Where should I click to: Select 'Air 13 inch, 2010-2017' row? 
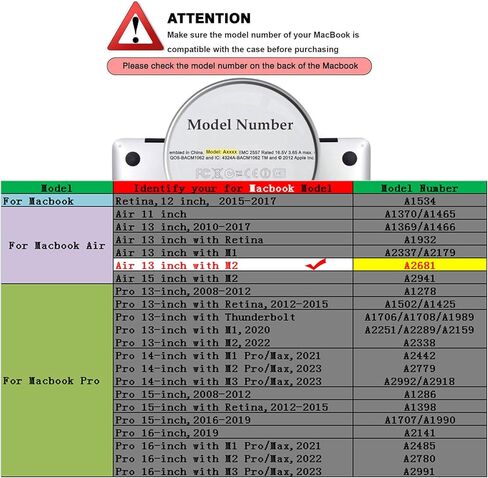[233, 227]
